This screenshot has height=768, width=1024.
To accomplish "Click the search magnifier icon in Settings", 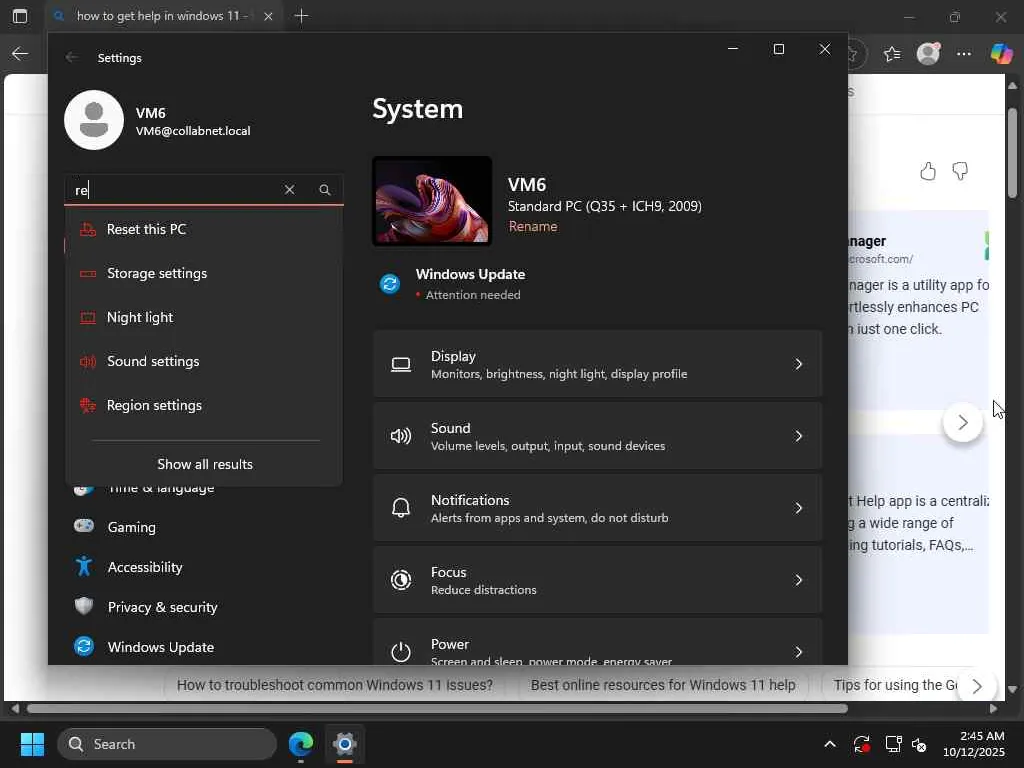I will (325, 190).
